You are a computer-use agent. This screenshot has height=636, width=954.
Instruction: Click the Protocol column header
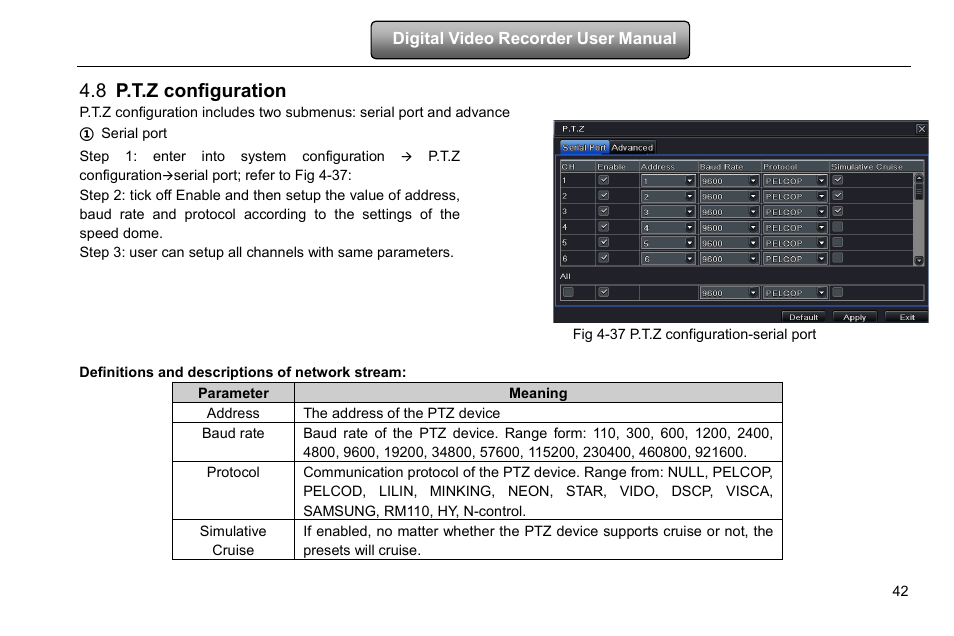click(x=780, y=166)
